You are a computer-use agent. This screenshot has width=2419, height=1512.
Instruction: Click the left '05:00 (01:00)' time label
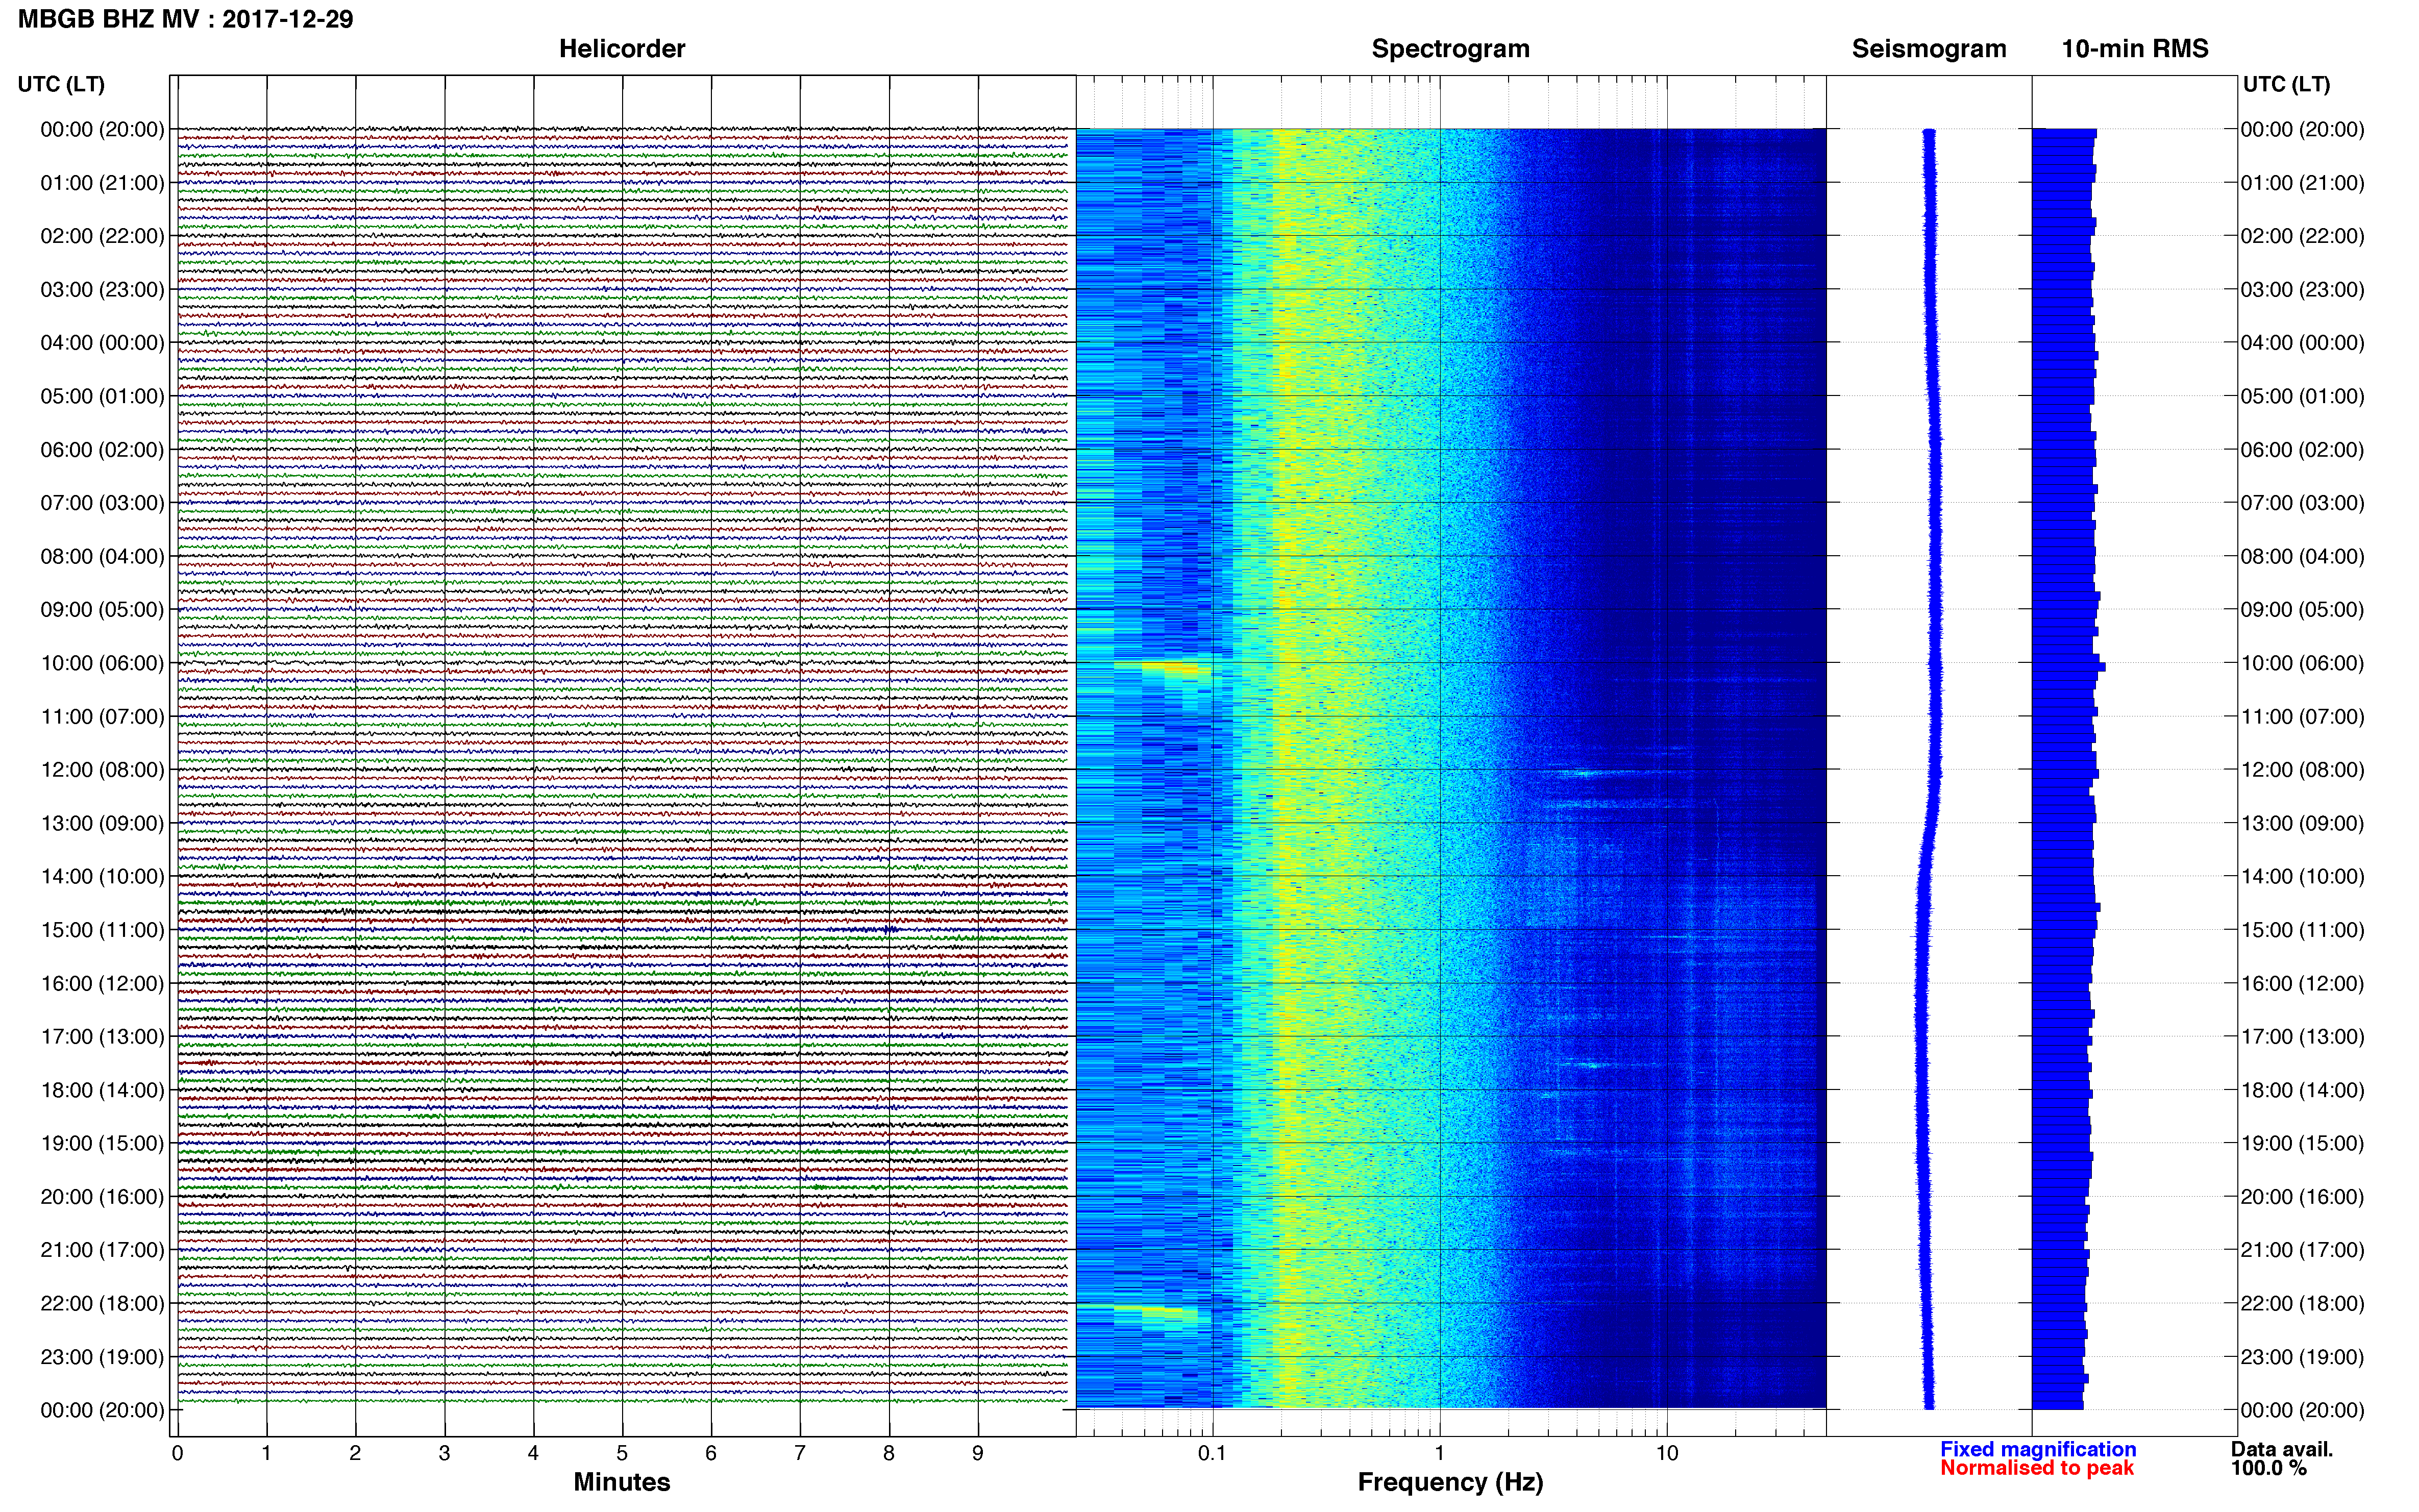point(102,396)
